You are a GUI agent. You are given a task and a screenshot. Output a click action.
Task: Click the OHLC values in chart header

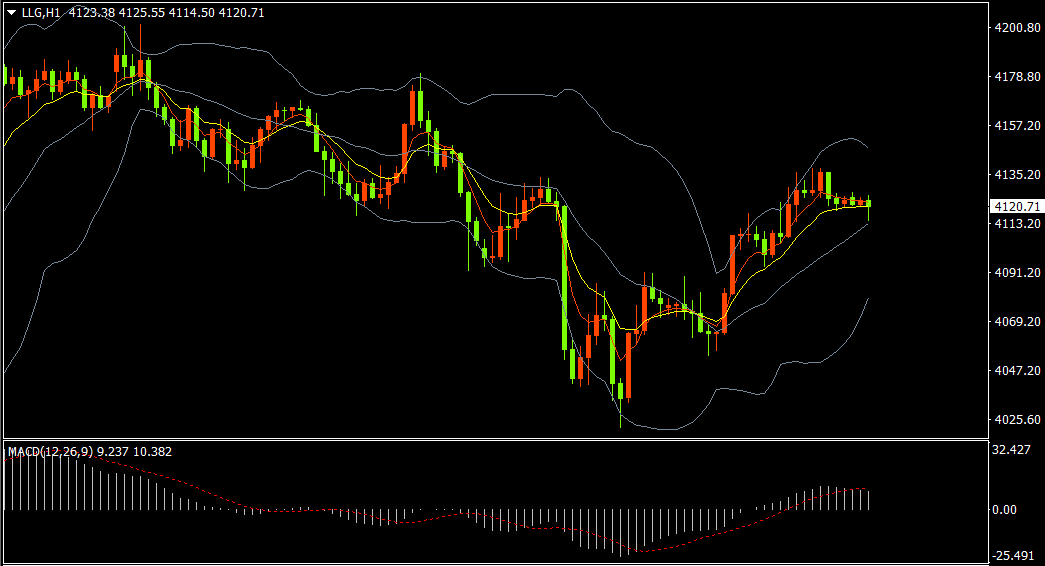pos(167,13)
